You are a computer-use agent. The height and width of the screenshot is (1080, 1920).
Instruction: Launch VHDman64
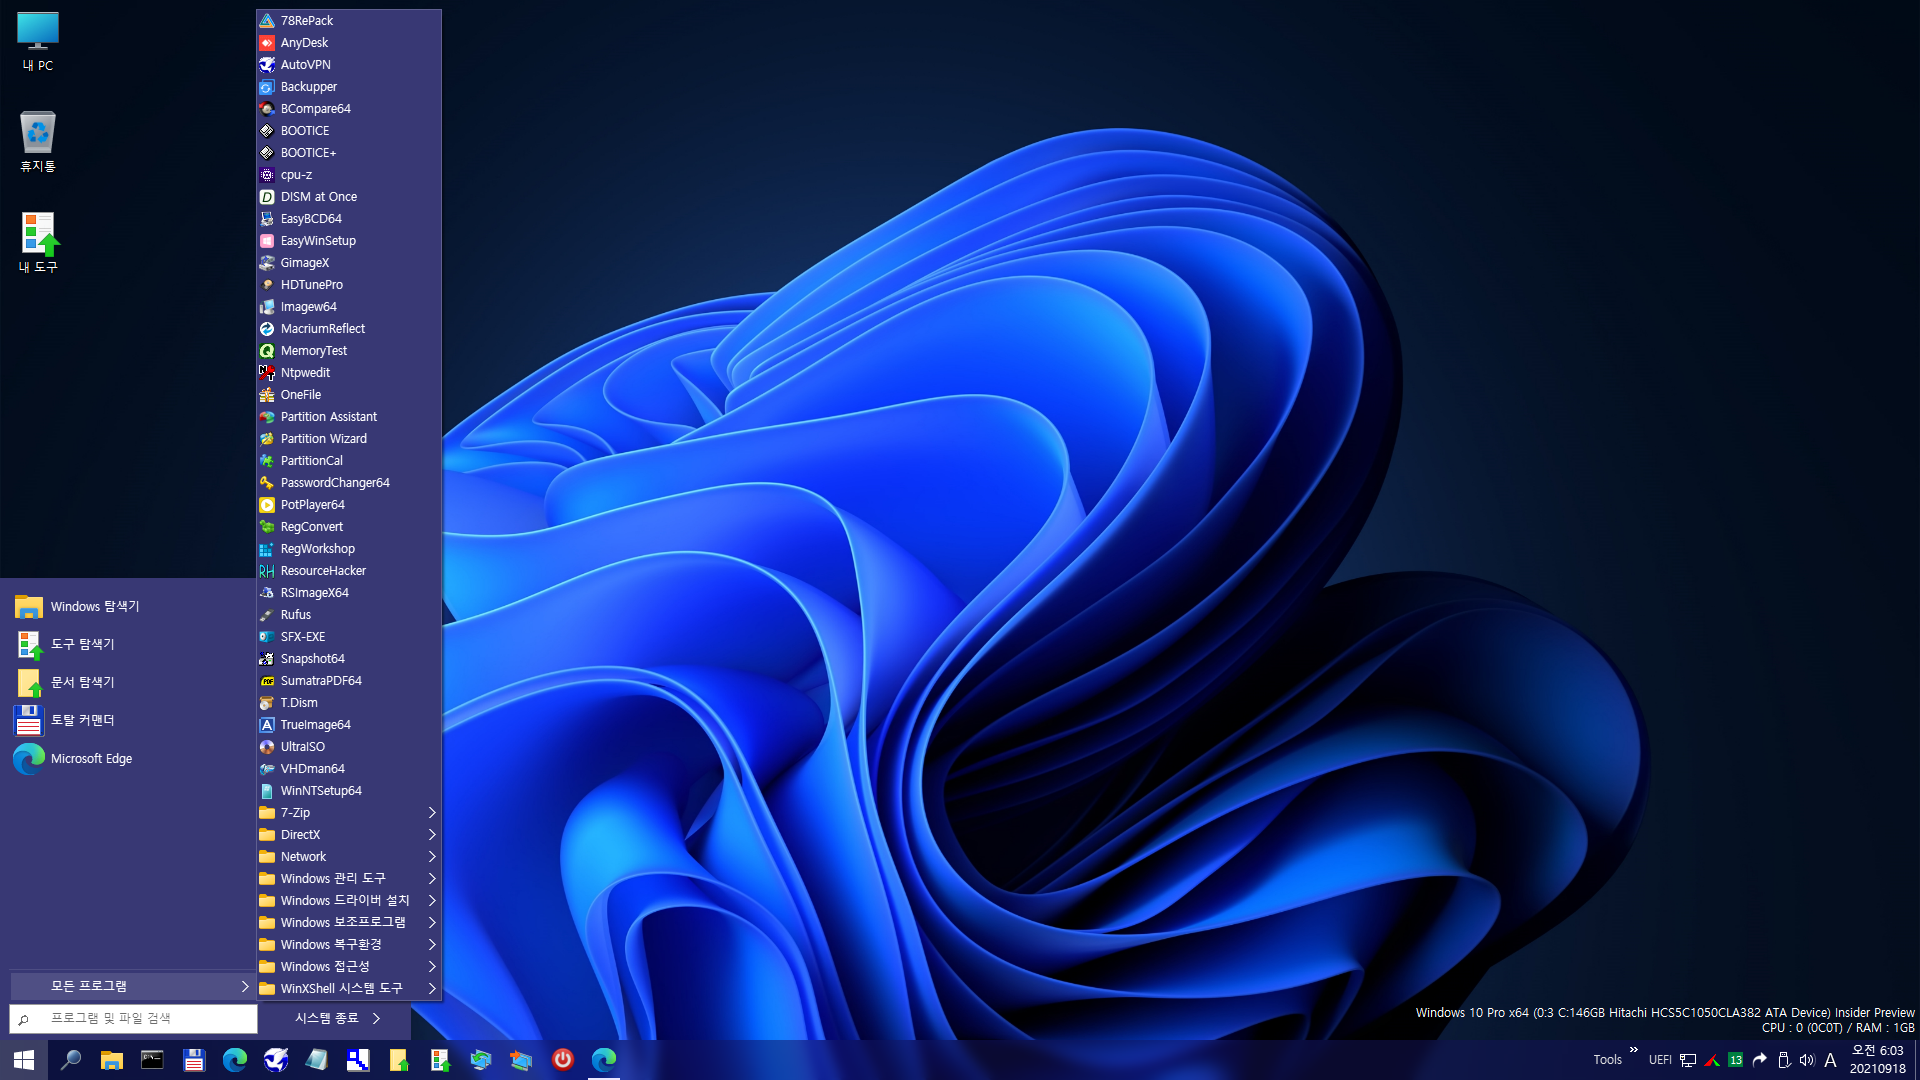348,768
